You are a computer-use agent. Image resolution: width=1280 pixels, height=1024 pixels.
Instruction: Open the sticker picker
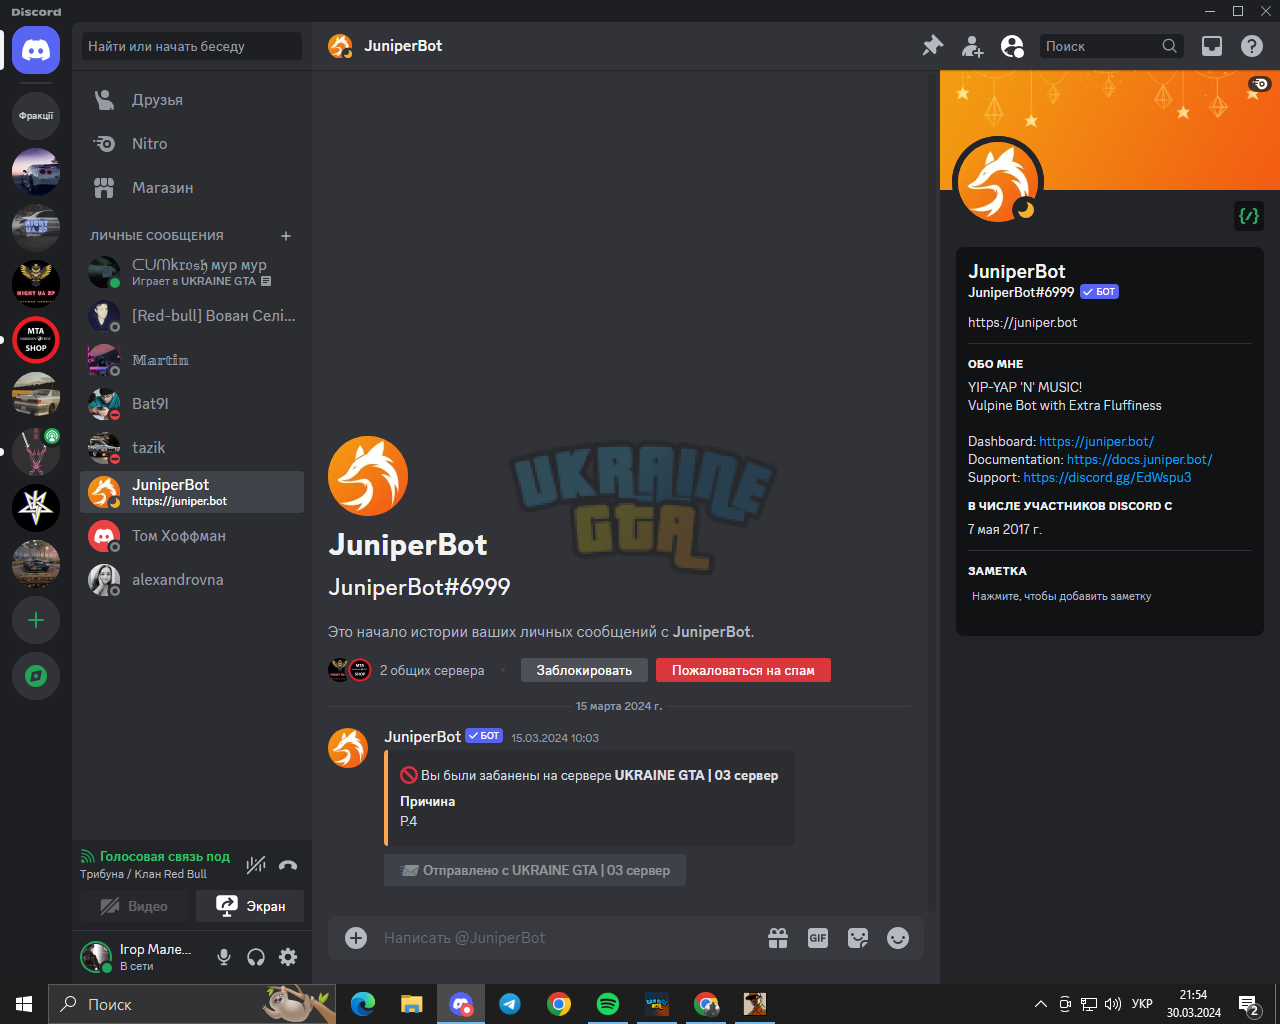[858, 938]
